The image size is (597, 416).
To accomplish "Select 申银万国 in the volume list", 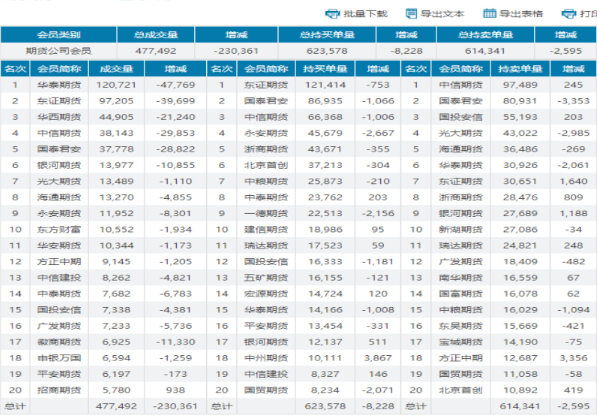I will pos(59,358).
